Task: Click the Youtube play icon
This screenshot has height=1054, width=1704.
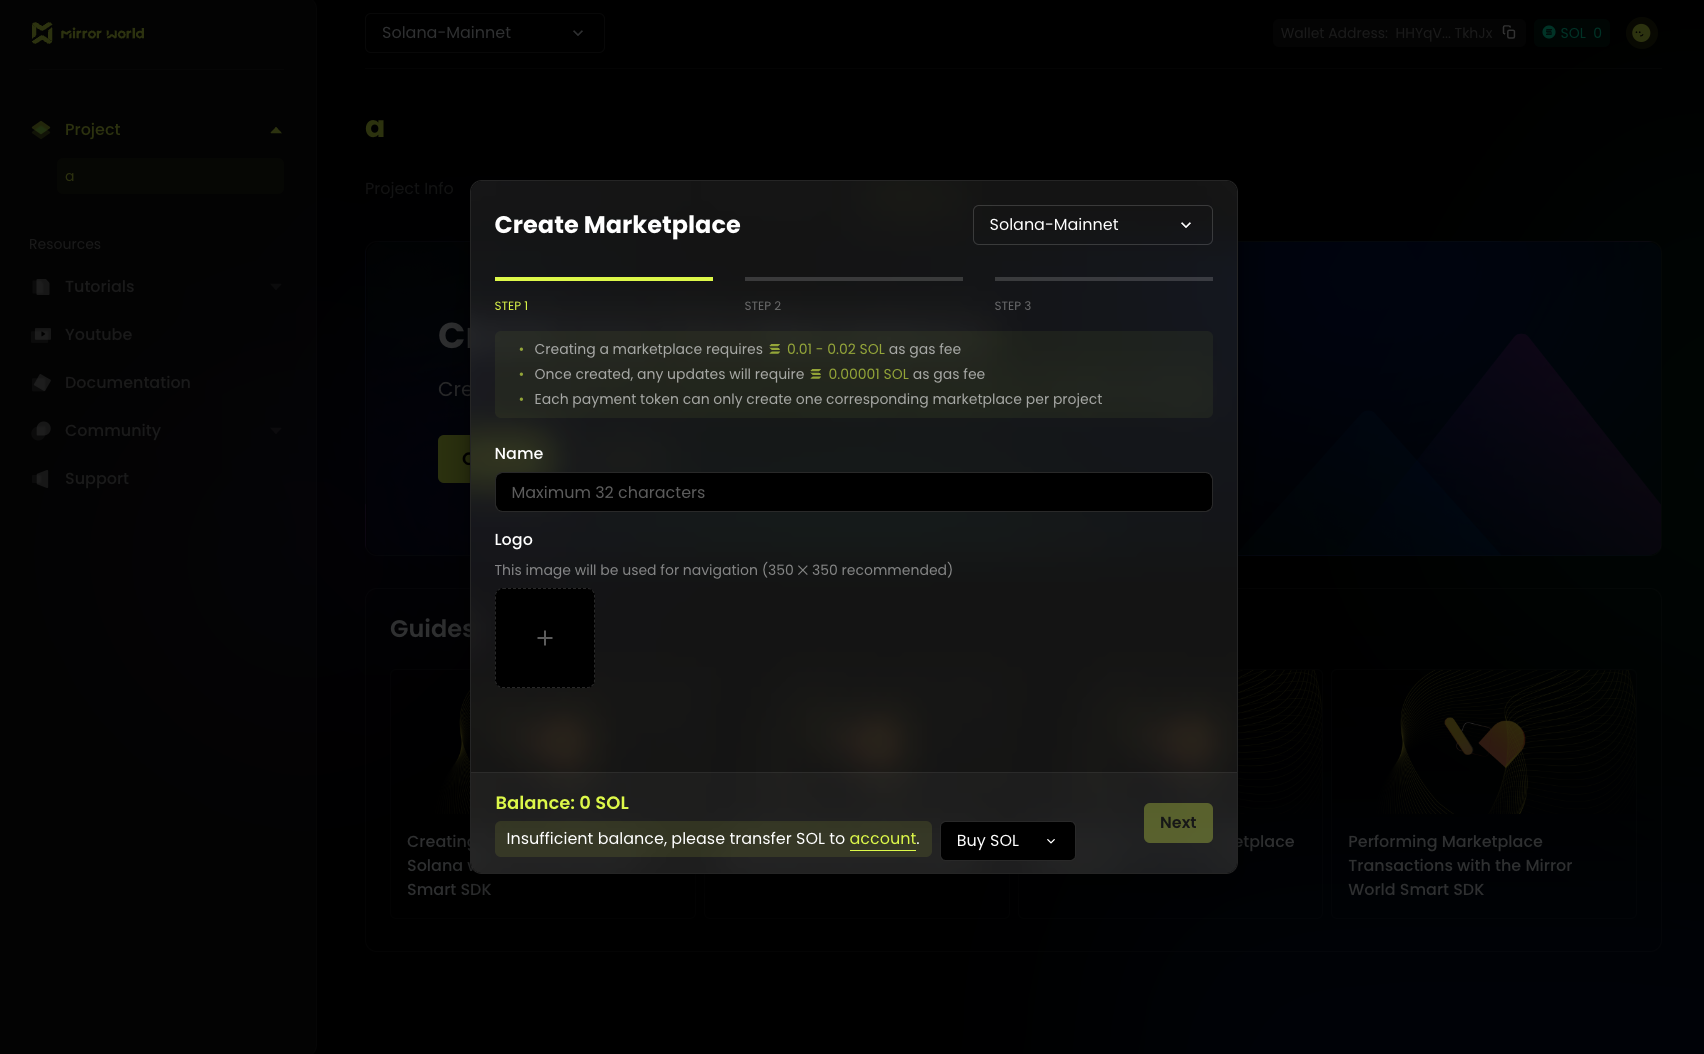Action: tap(42, 335)
